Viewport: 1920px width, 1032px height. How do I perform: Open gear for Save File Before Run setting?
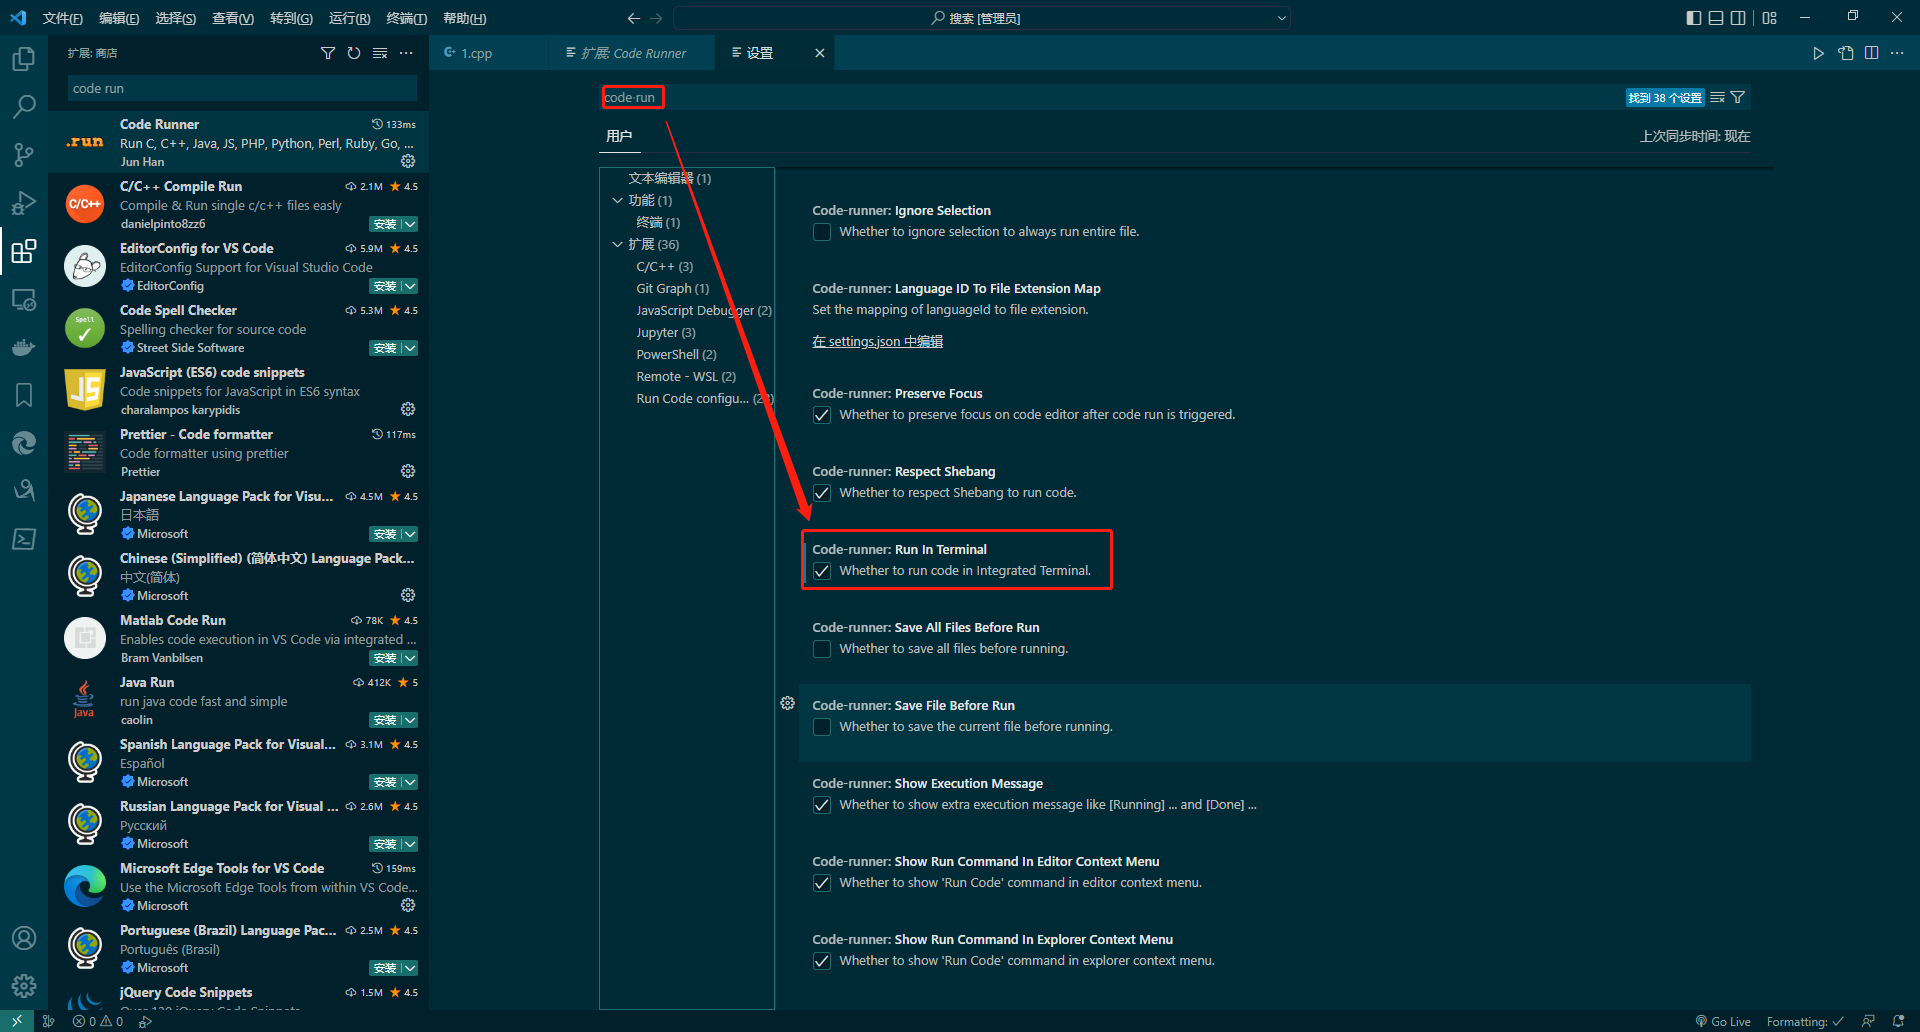click(788, 703)
